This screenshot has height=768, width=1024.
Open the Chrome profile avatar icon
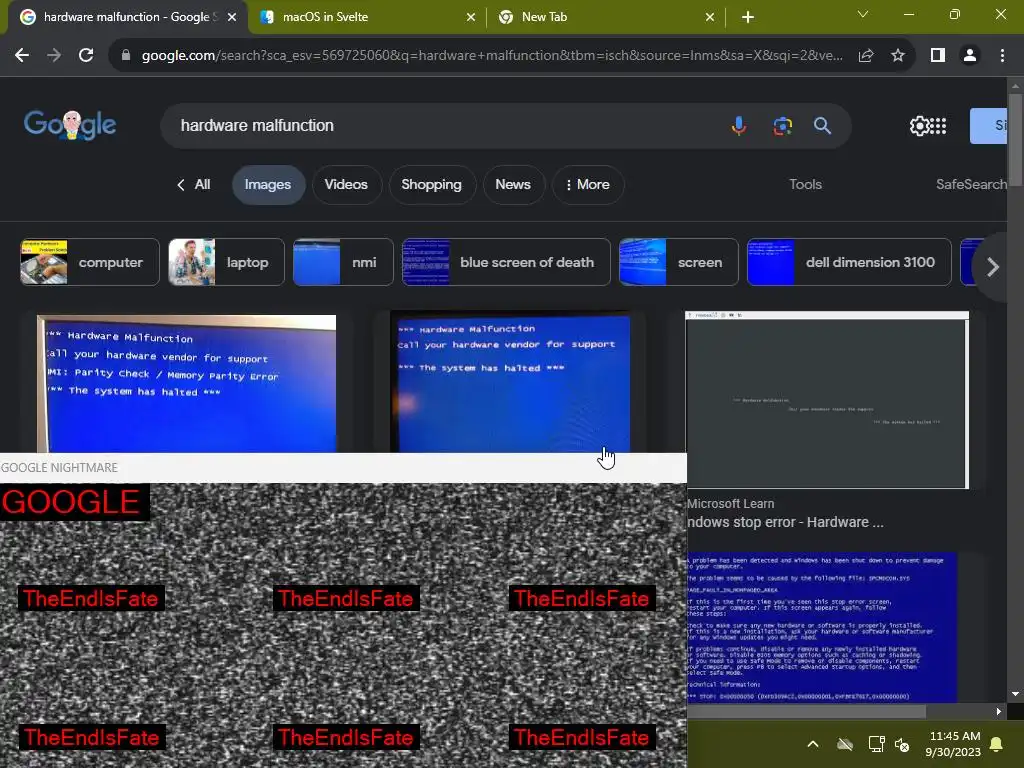[970, 56]
